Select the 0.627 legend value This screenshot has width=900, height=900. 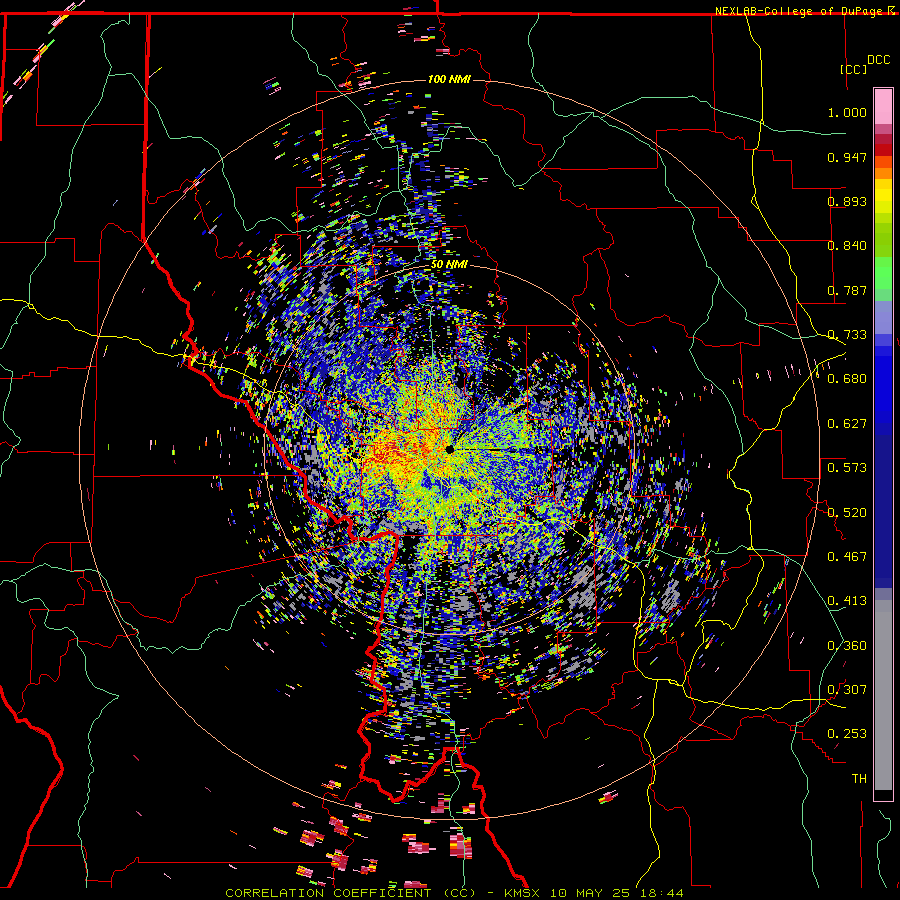point(847,424)
